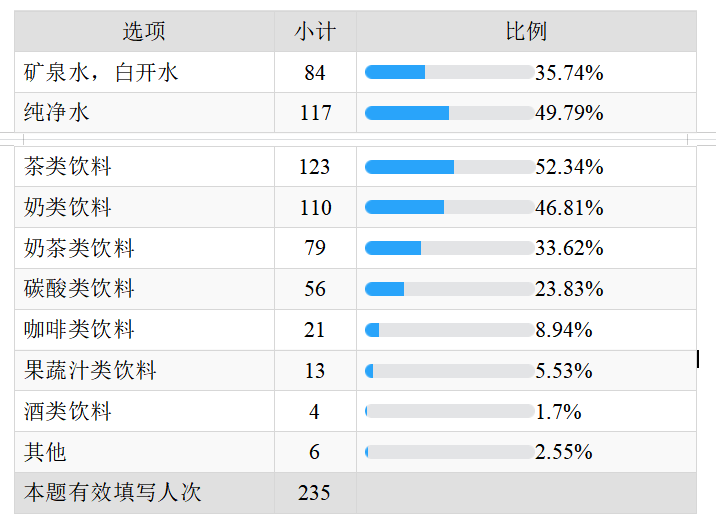The width and height of the screenshot is (716, 518).
Task: Click the 其他 row label
Action: coord(45,452)
